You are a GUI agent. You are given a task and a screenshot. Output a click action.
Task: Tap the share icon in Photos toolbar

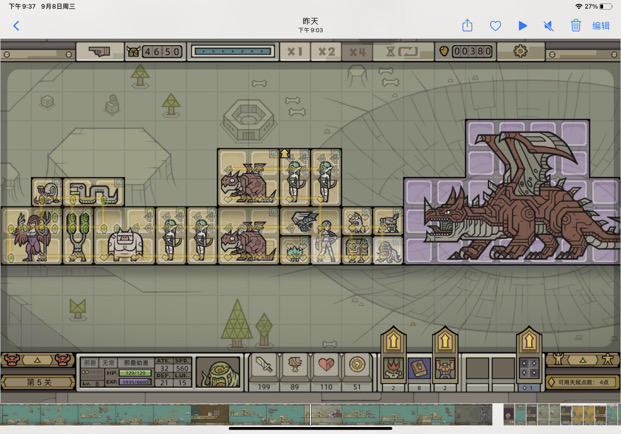tap(467, 26)
